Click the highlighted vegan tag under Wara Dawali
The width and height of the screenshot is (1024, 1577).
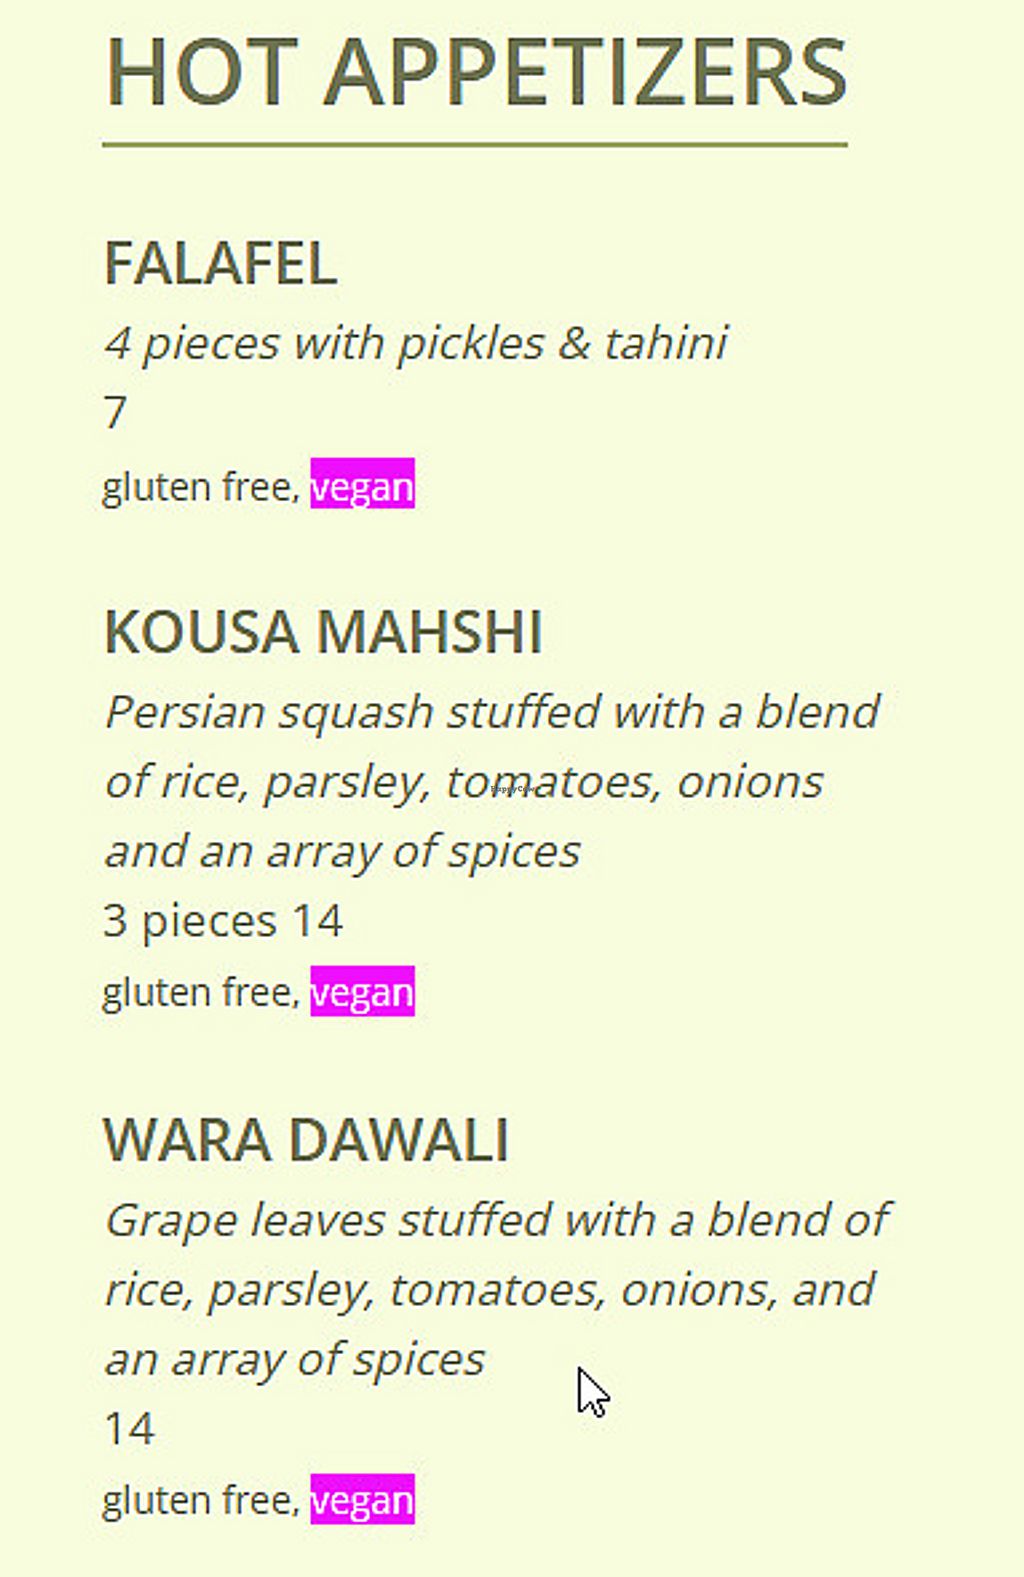(x=362, y=1500)
